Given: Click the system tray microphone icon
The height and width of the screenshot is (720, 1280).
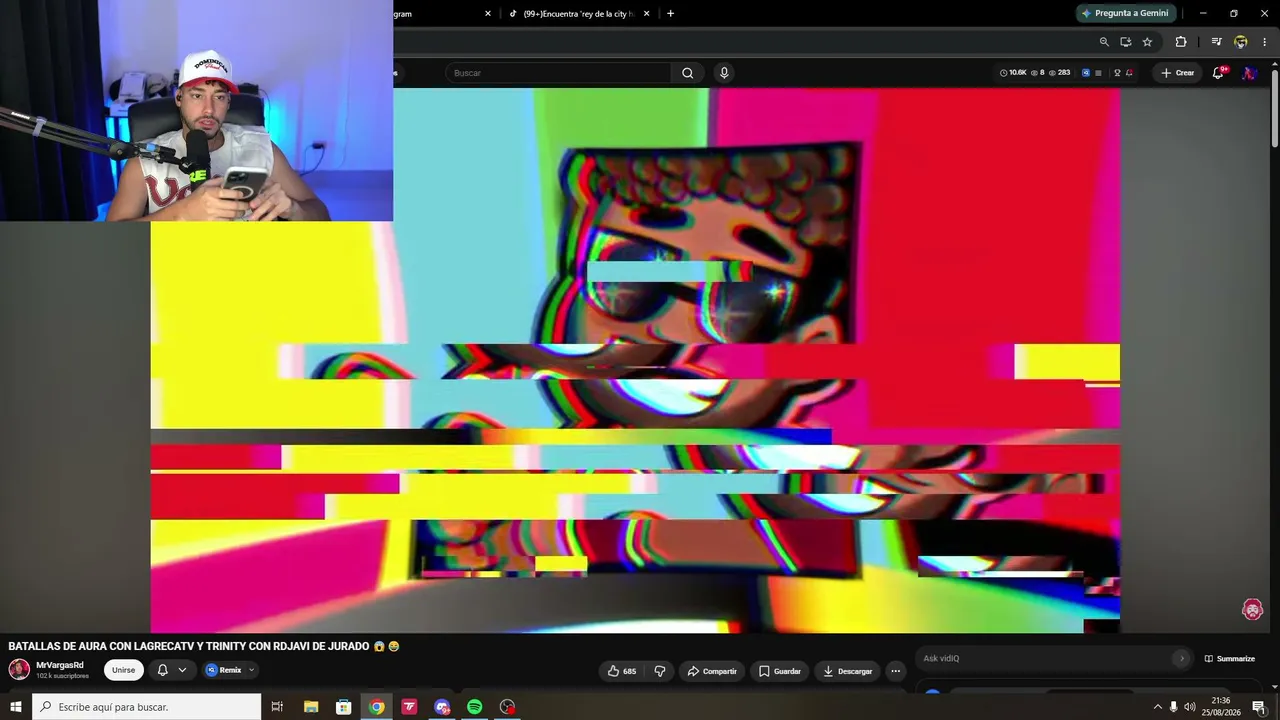Looking at the screenshot, I should pyautogui.click(x=1173, y=707).
